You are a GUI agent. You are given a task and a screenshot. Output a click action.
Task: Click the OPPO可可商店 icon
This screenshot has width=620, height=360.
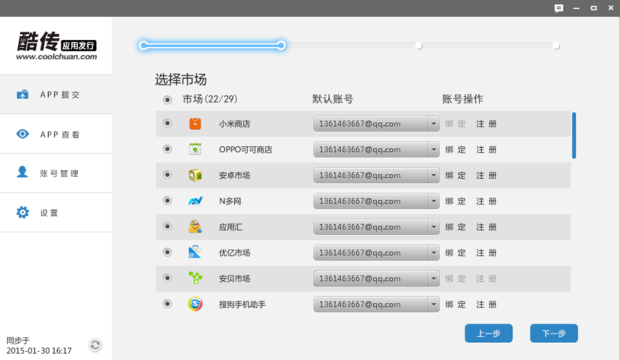coord(195,149)
